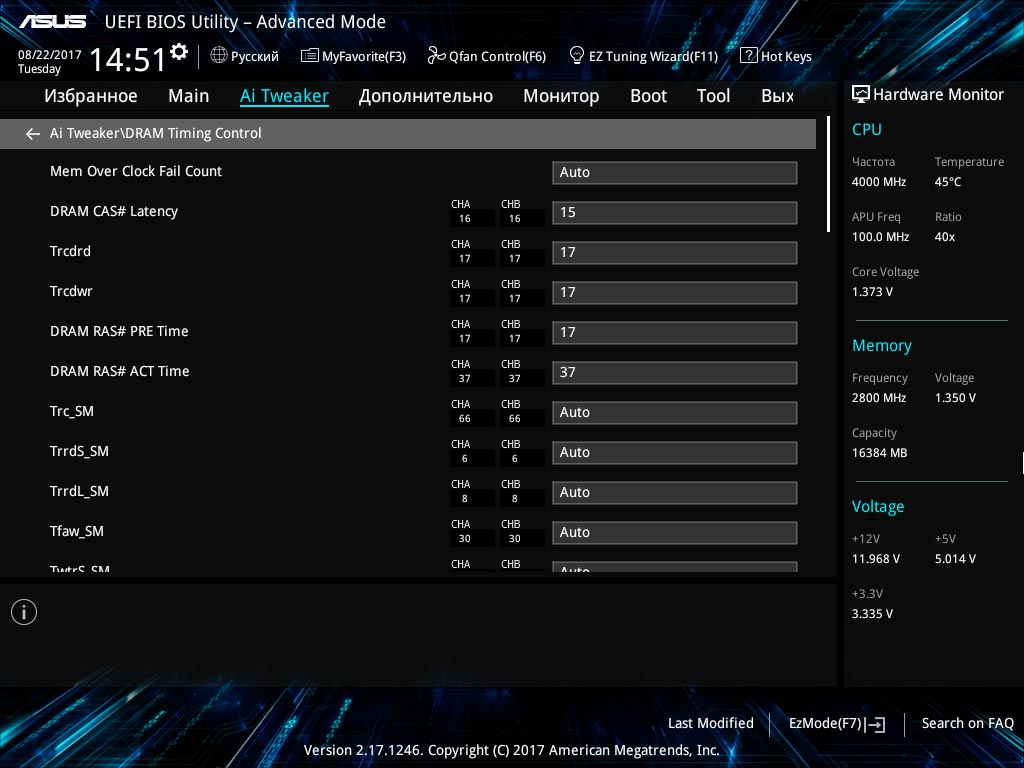This screenshot has height=768, width=1024.
Task: Click the settings gear next to the clock
Action: pyautogui.click(x=179, y=52)
